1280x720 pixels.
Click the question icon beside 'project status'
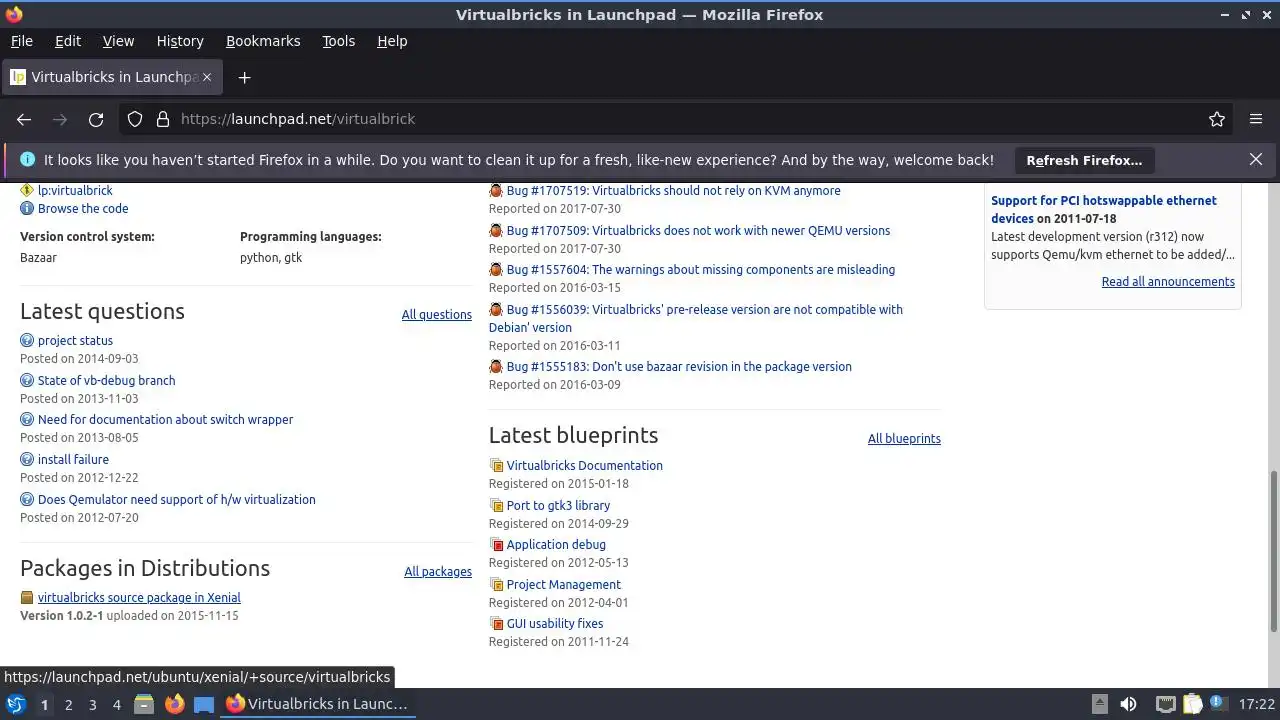click(27, 341)
